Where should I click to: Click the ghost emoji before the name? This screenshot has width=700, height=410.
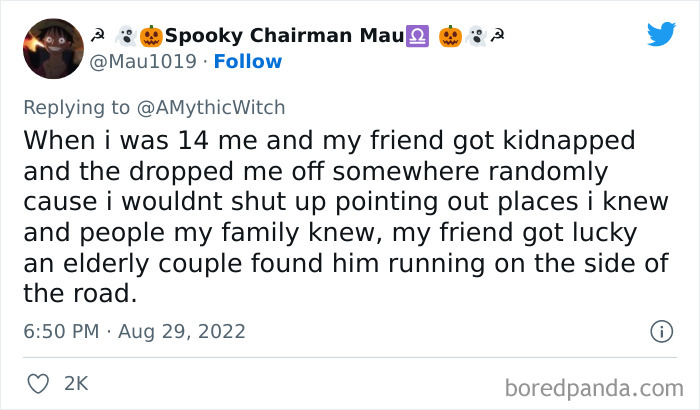pyautogui.click(x=125, y=36)
